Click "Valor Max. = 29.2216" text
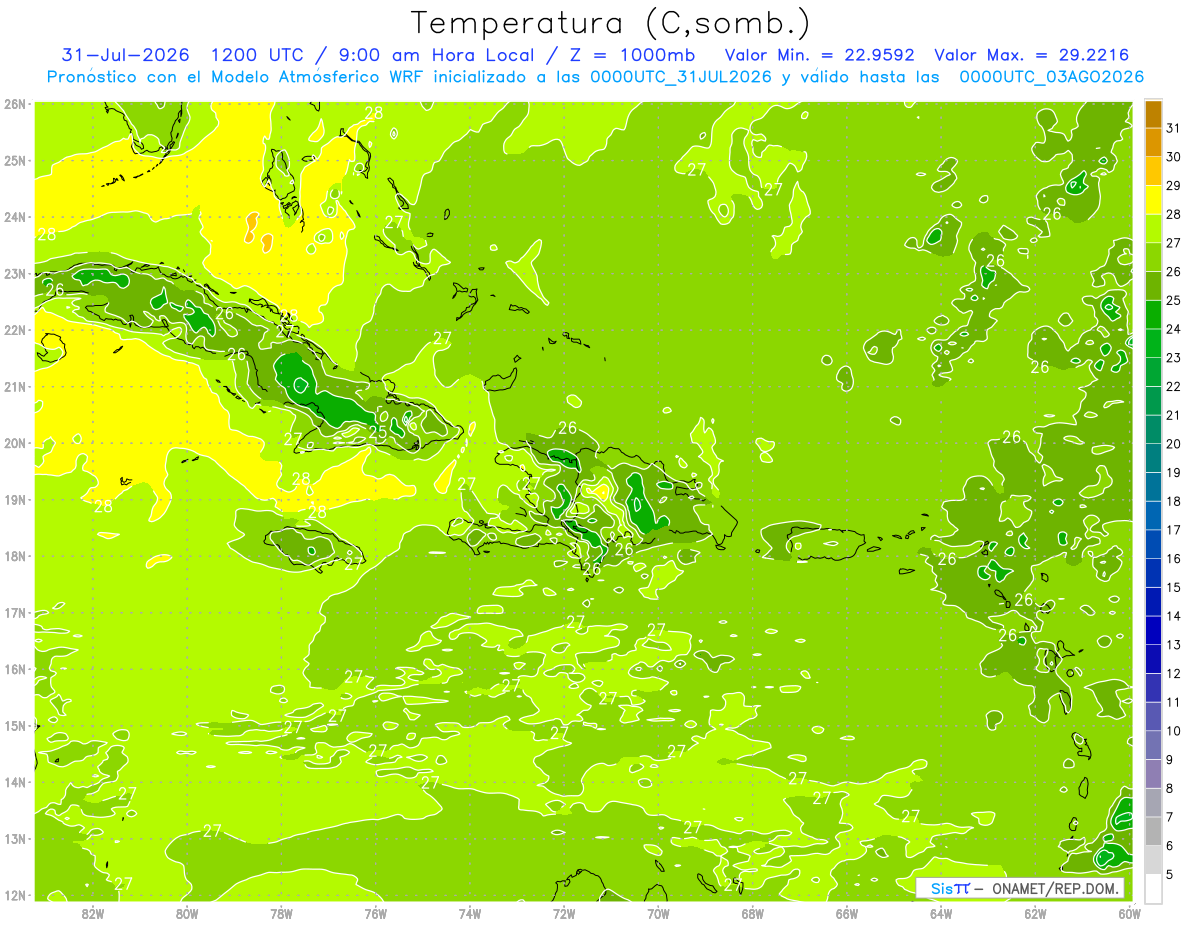The width and height of the screenshot is (1200, 927). (1032, 54)
